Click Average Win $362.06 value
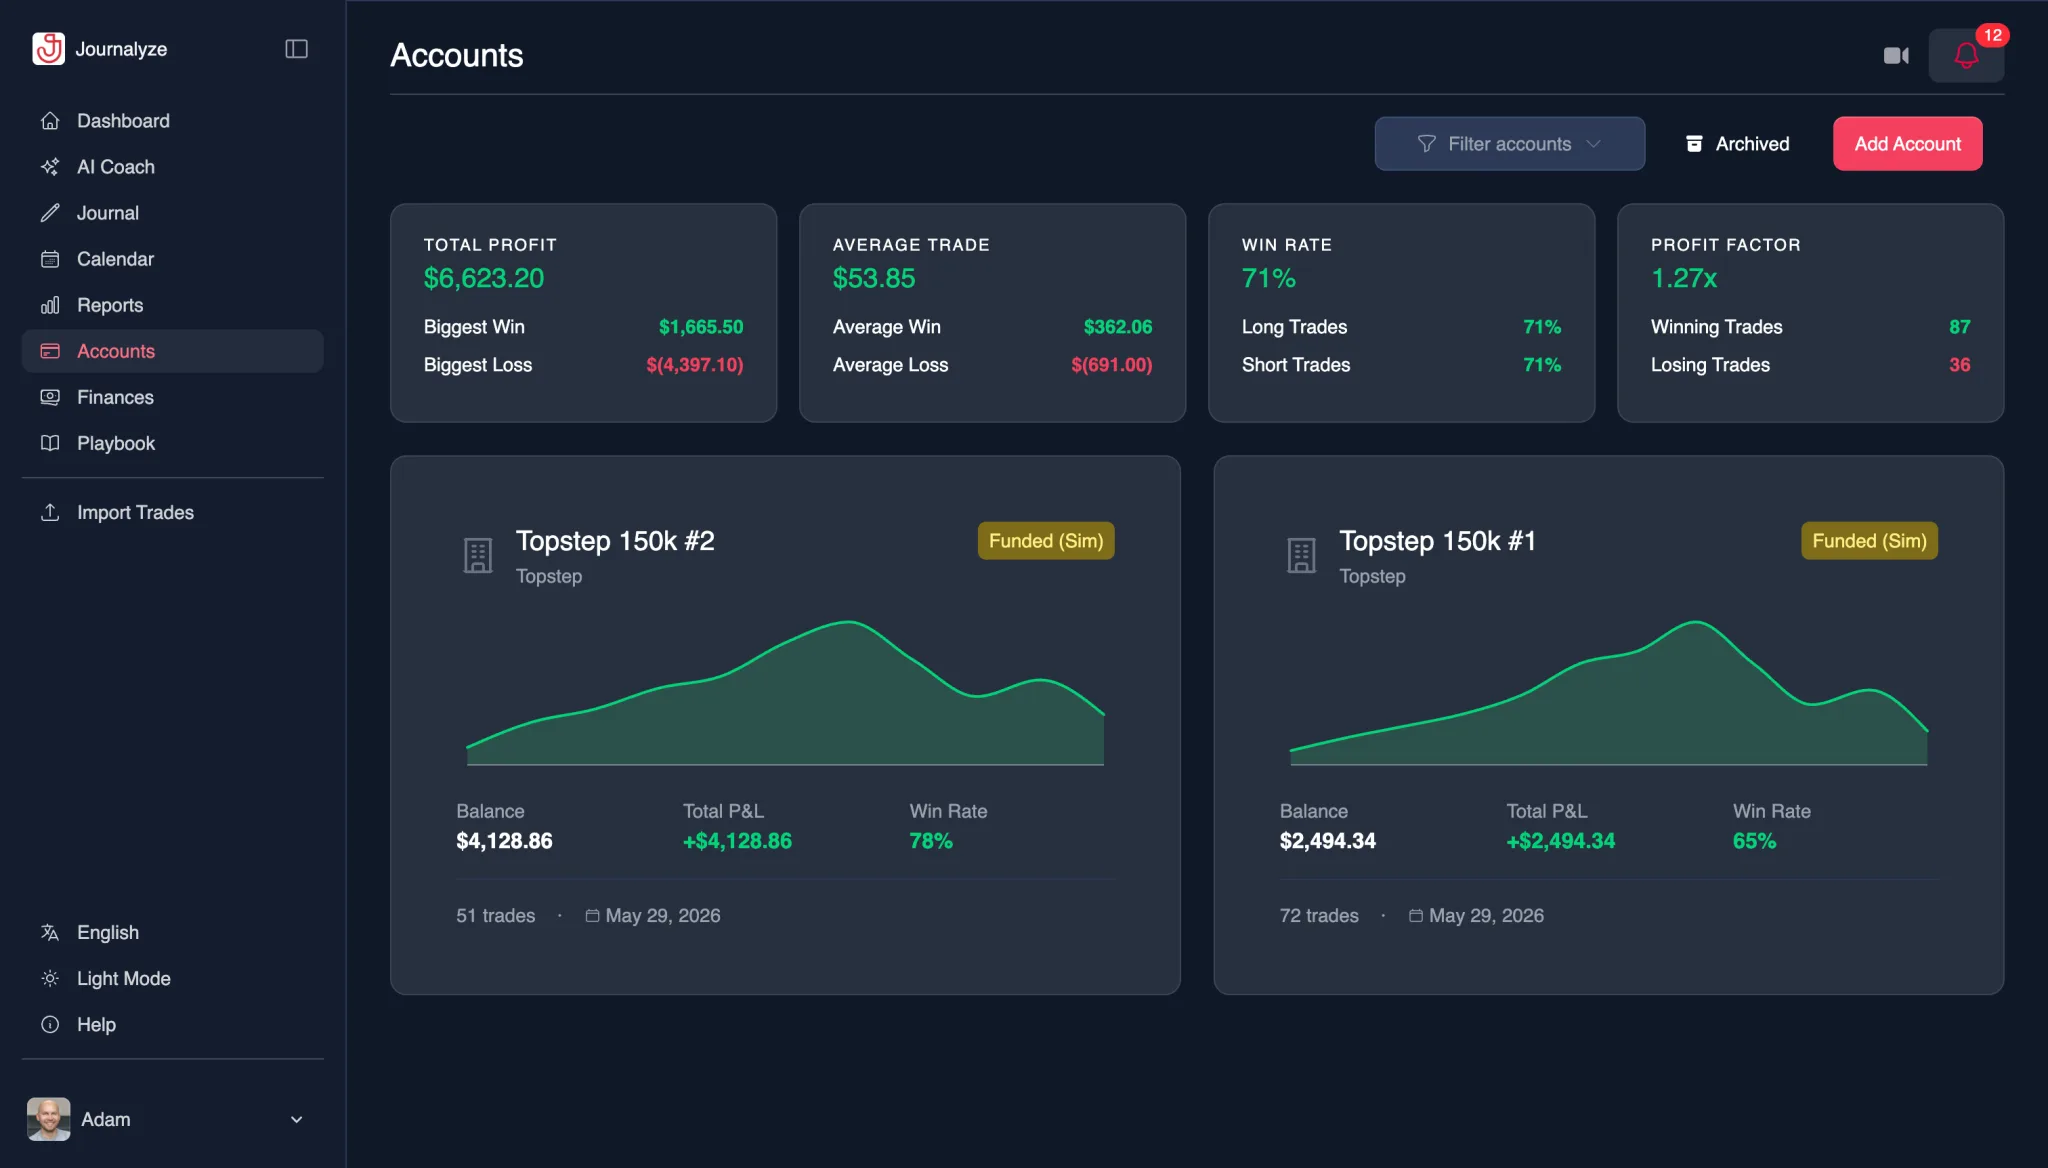2048x1168 pixels. click(x=1118, y=327)
